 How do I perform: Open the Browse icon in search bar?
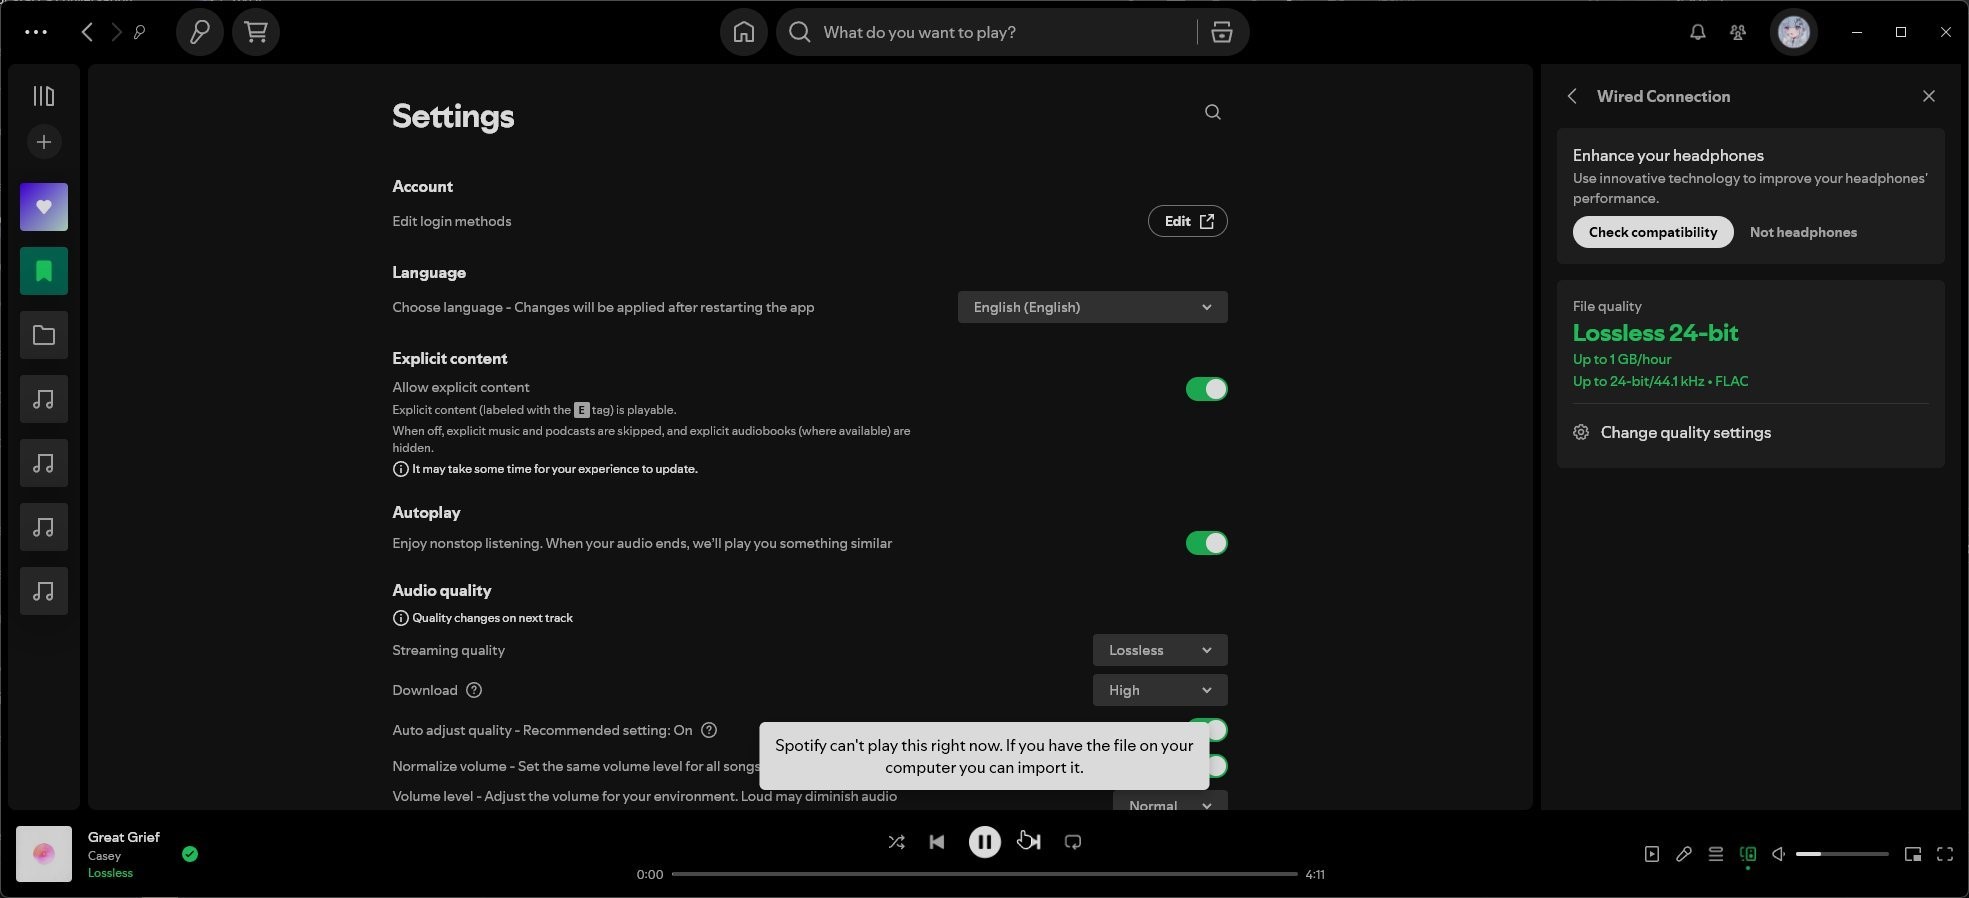[x=1221, y=32]
